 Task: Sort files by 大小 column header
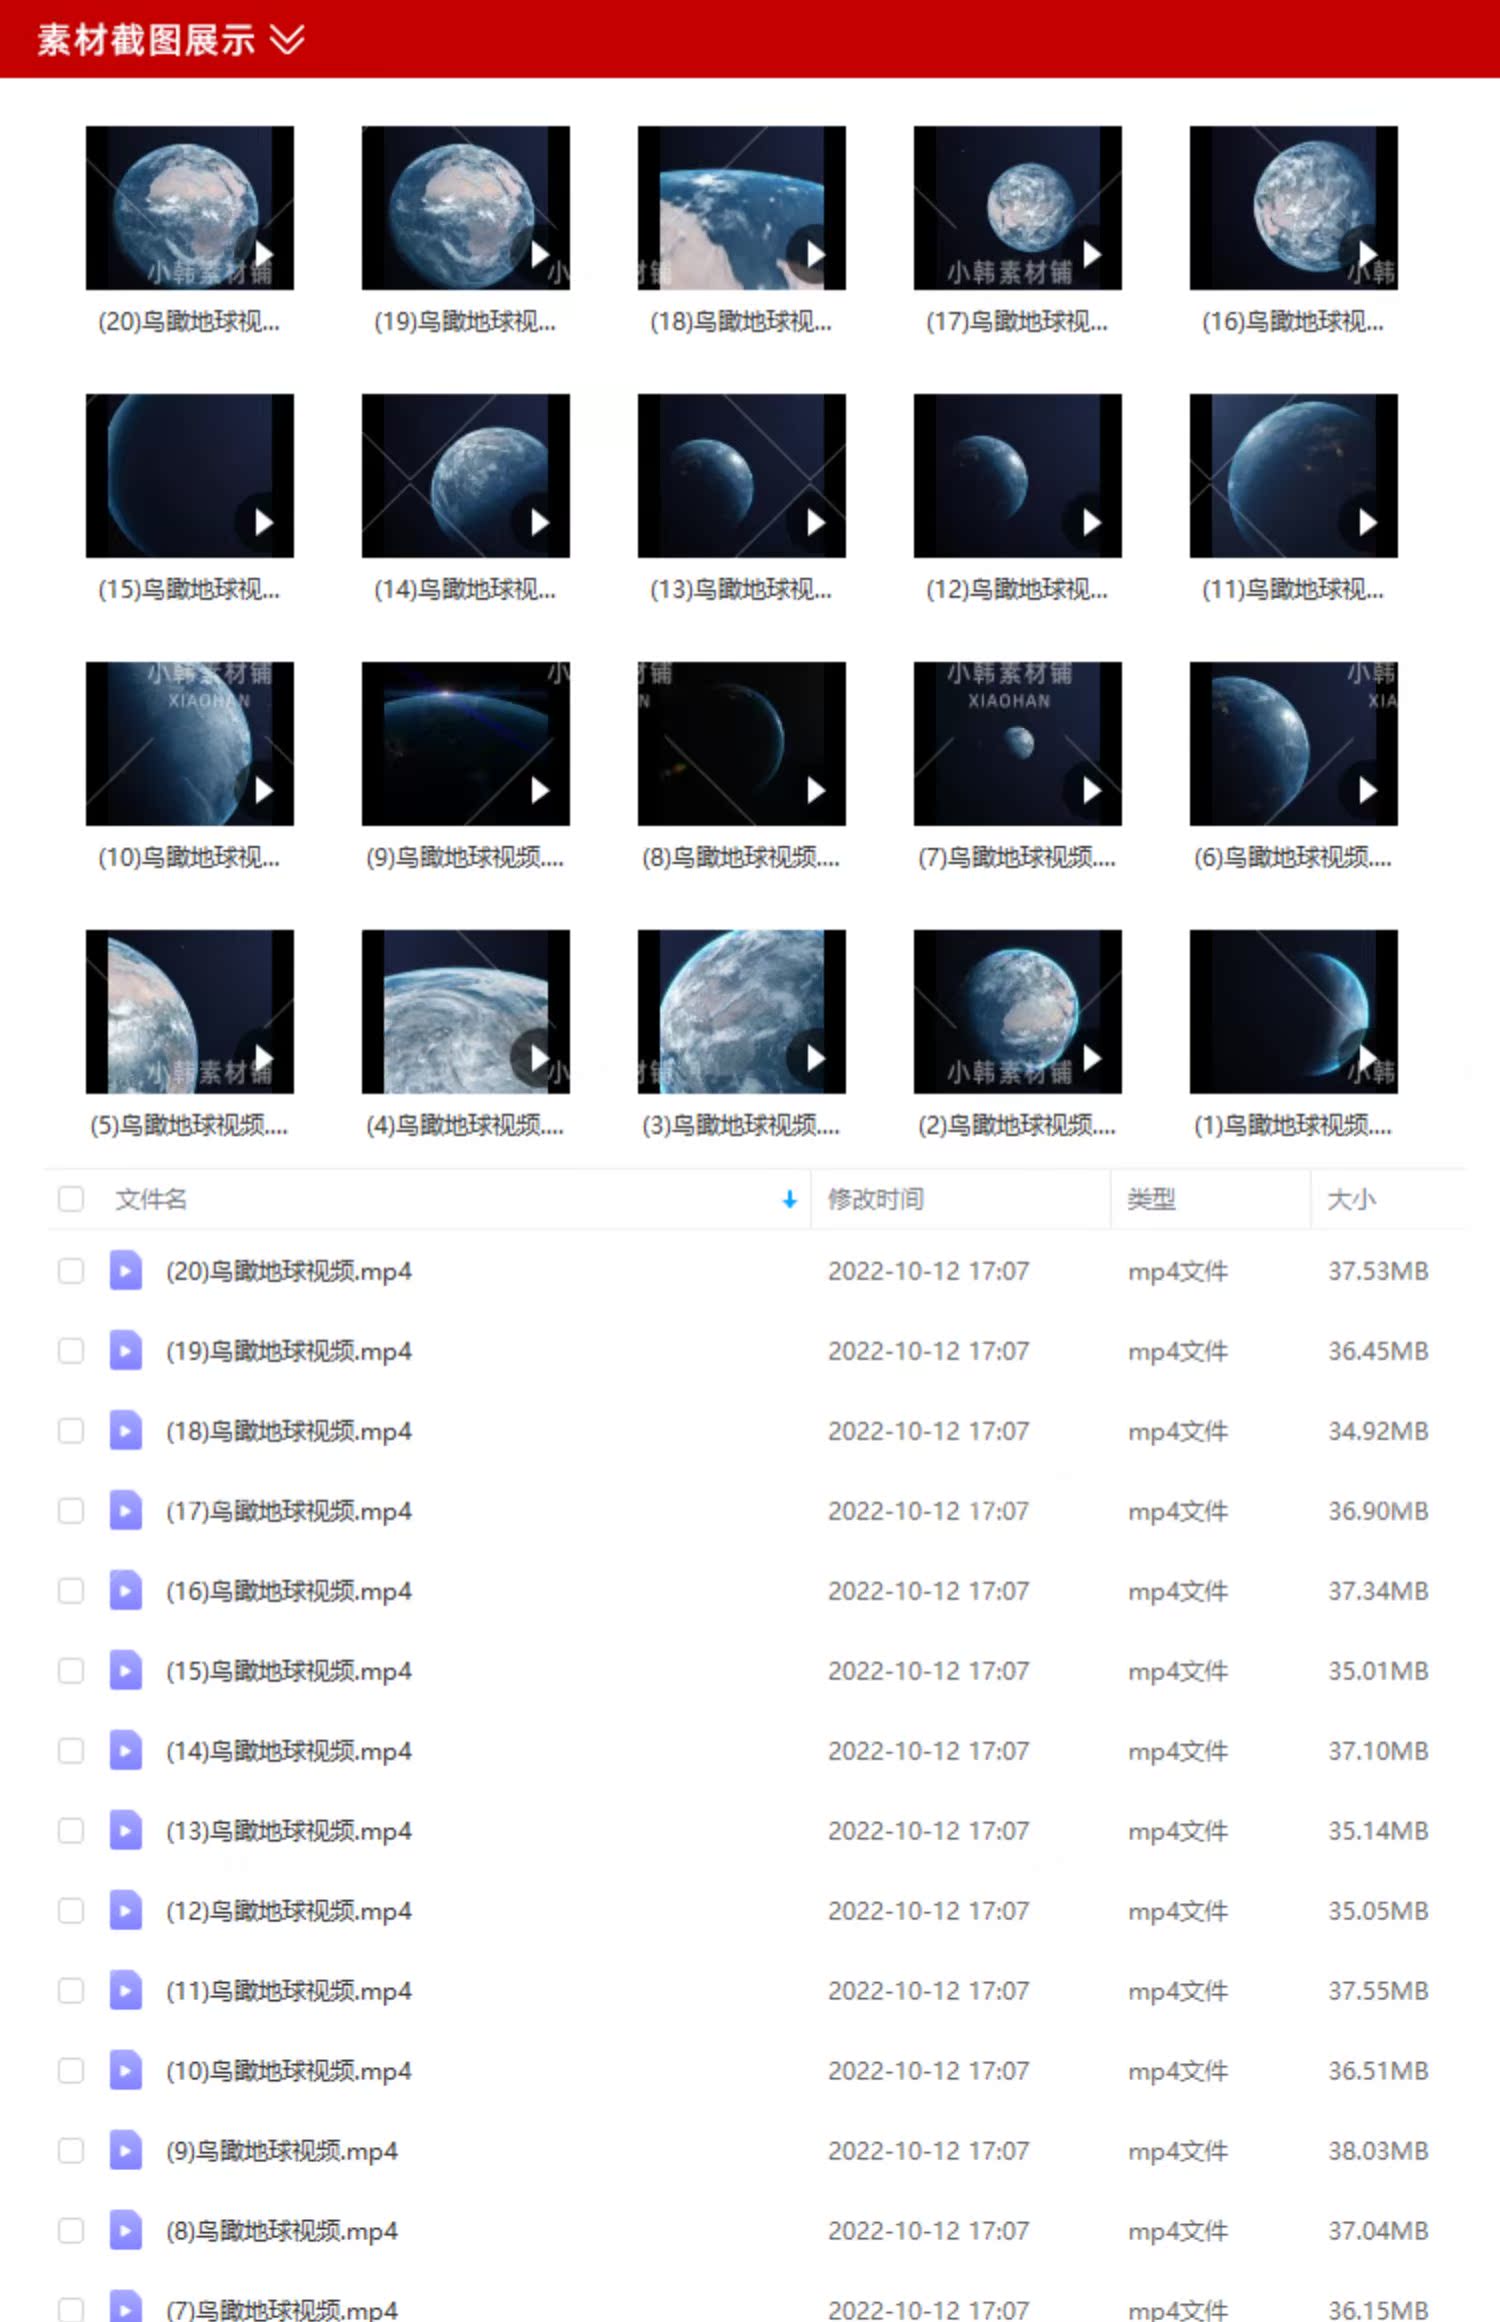1351,1199
